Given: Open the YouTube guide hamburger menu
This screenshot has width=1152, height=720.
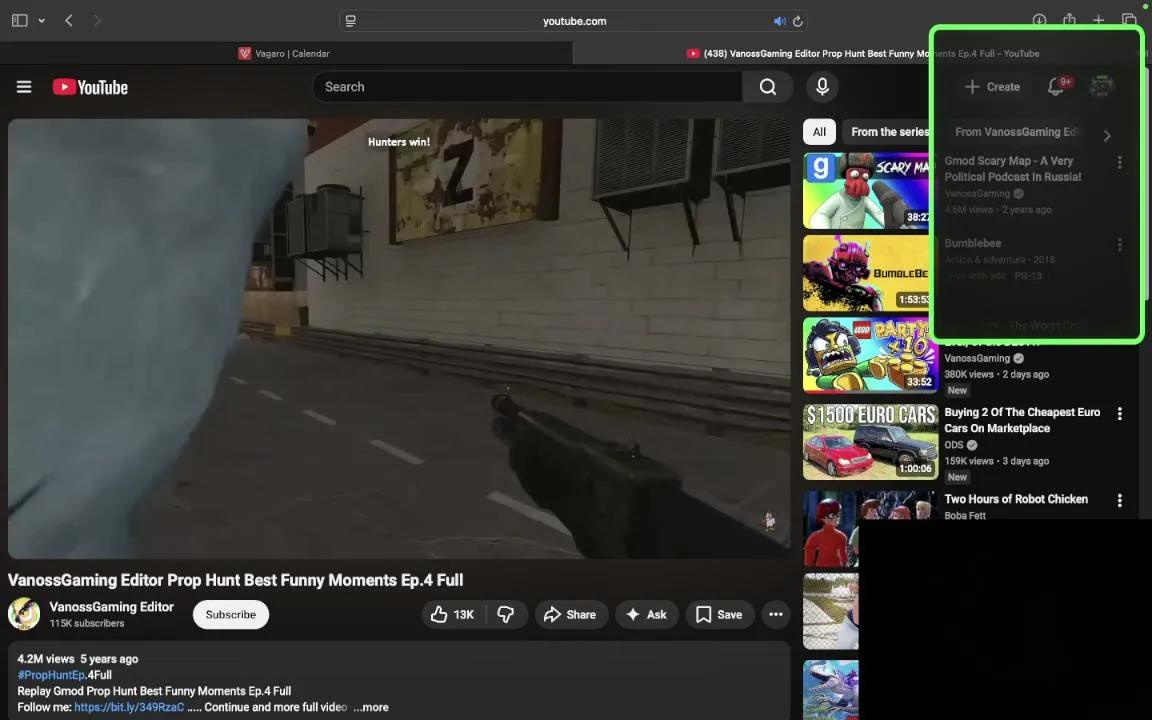Looking at the screenshot, I should [x=24, y=87].
